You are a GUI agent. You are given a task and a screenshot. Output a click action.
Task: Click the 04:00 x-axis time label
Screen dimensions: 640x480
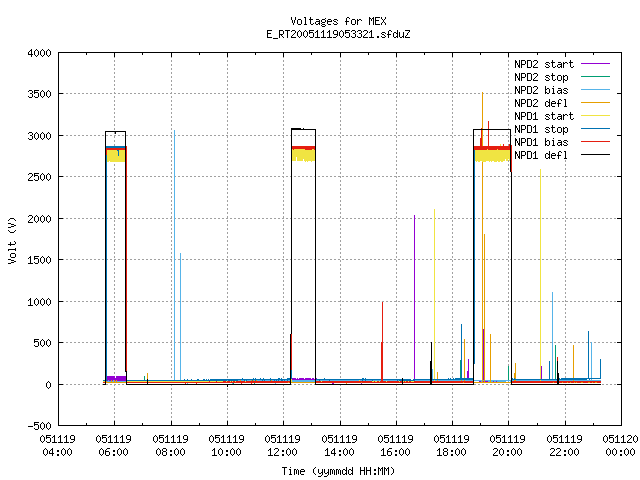point(58,452)
